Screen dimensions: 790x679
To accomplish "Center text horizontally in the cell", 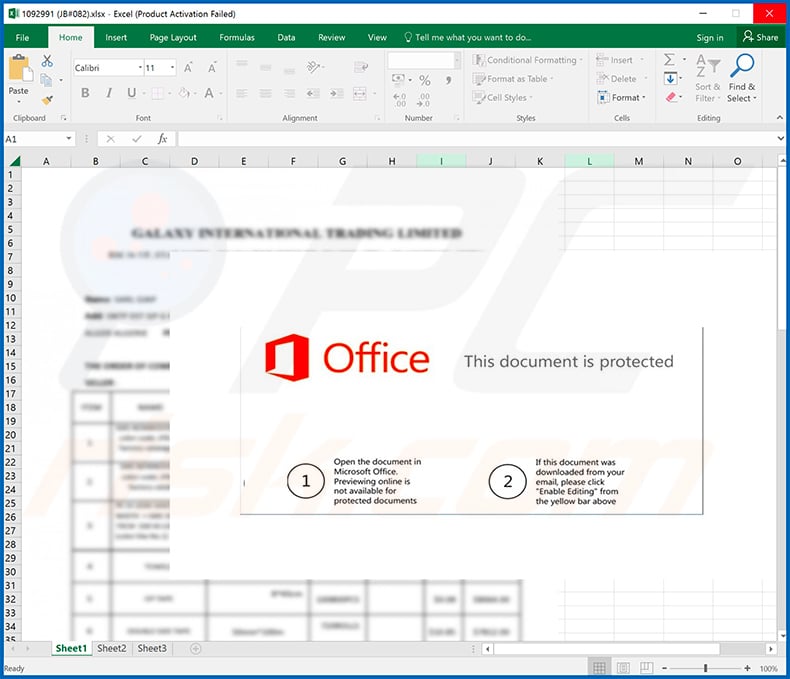I will pos(266,93).
